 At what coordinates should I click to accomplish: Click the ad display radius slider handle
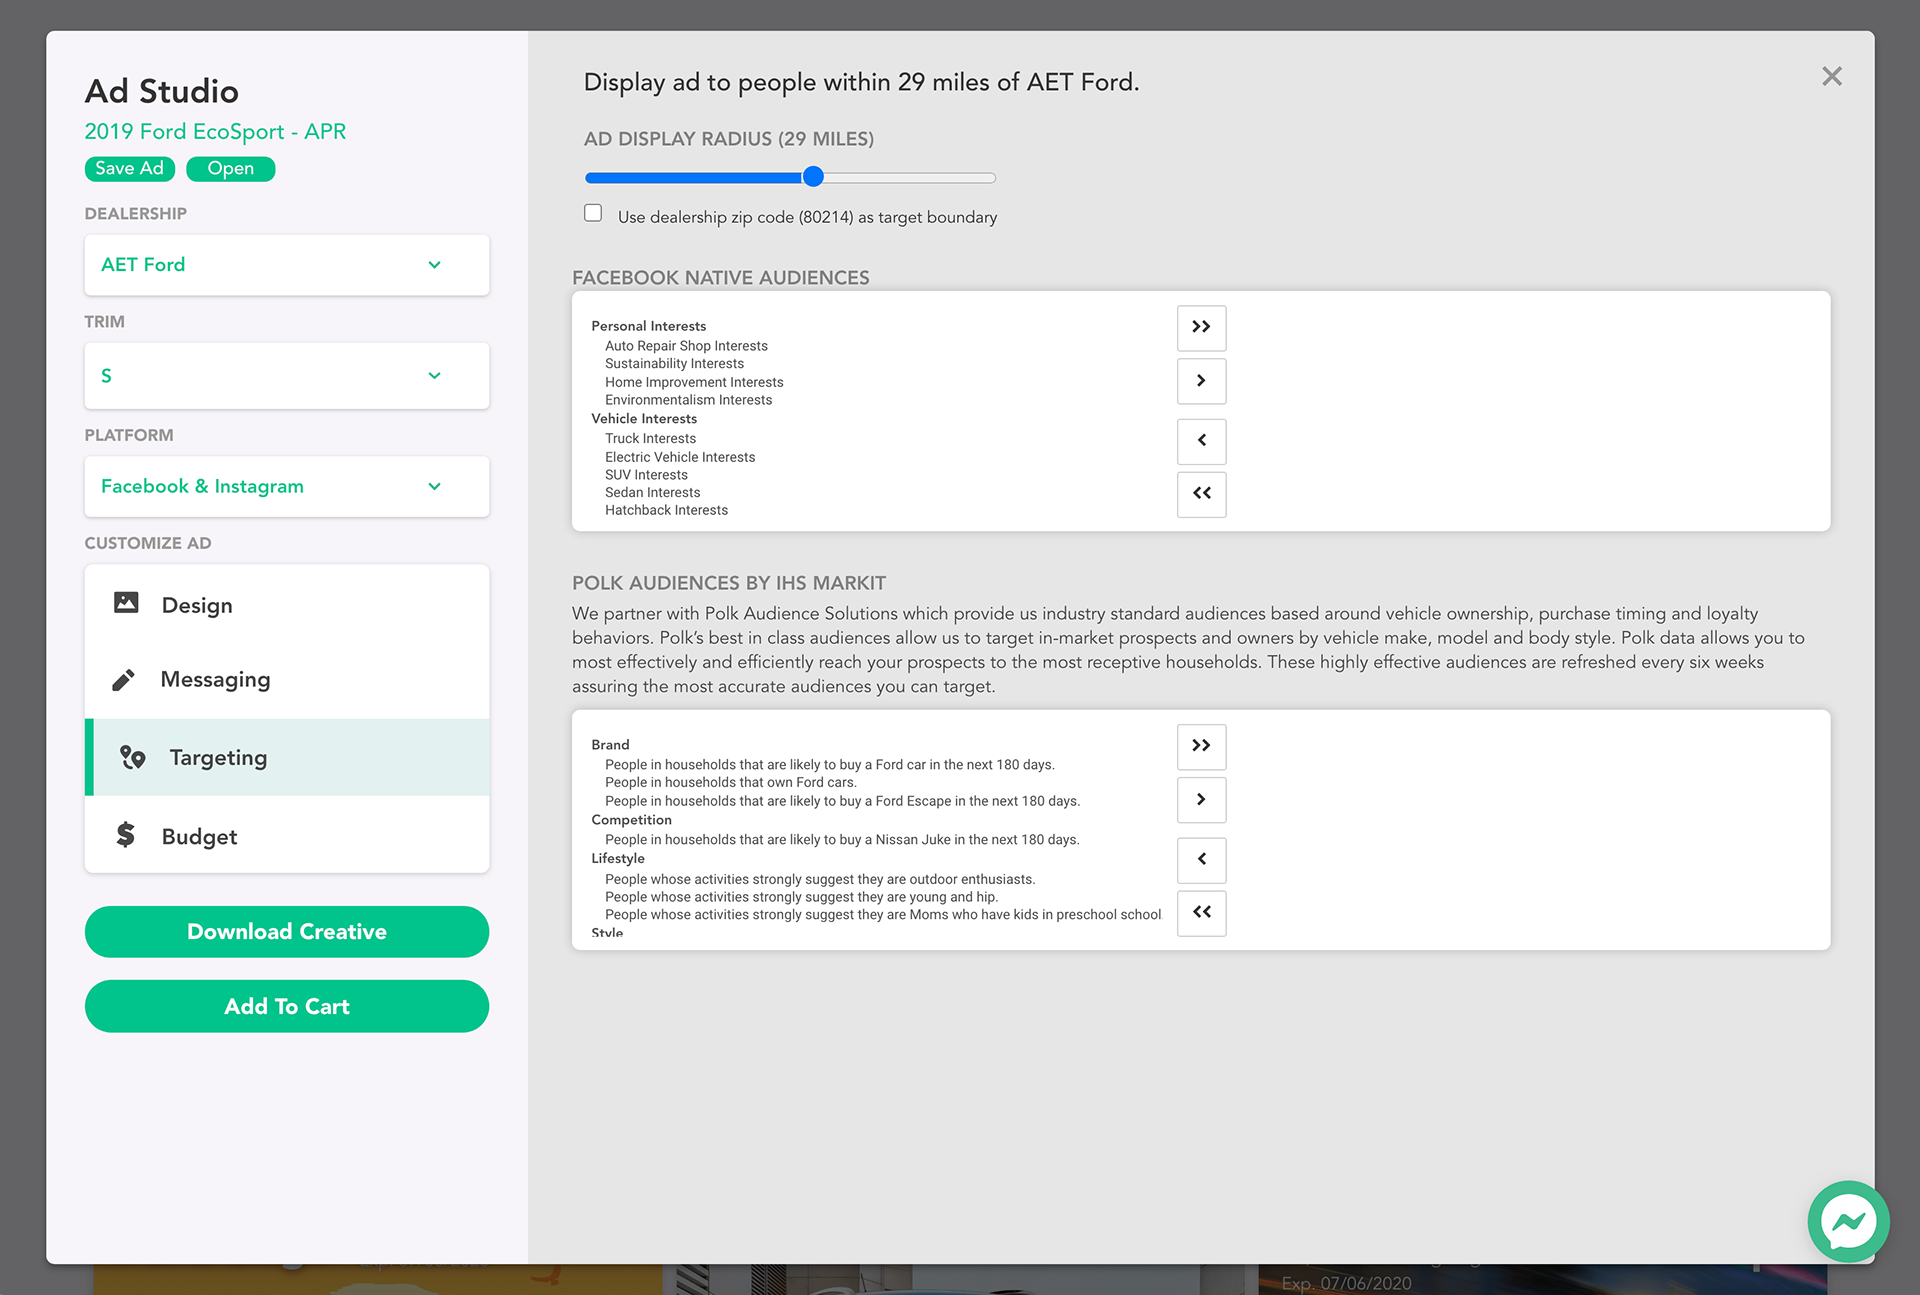click(x=813, y=177)
